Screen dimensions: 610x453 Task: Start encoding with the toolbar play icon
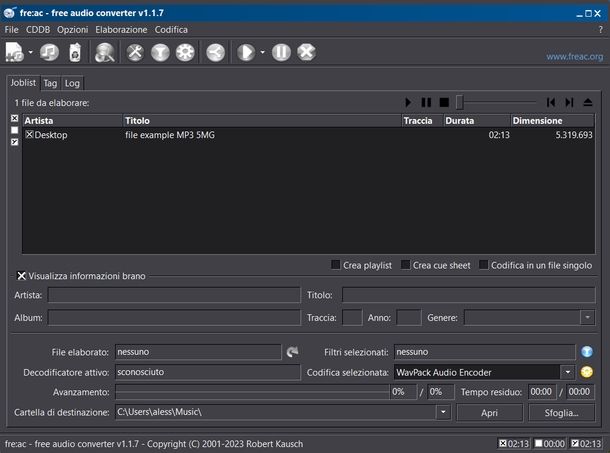coord(245,52)
